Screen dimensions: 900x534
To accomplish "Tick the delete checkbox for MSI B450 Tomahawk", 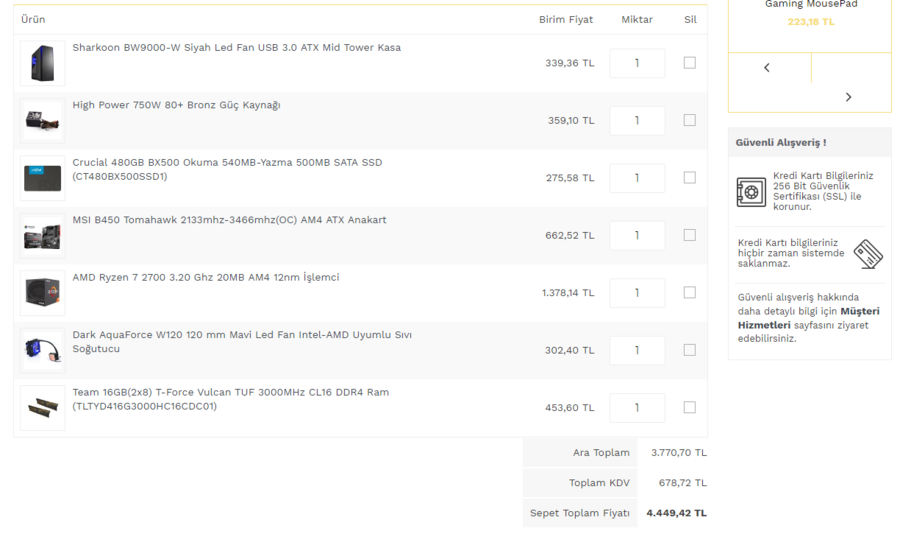I will pos(689,235).
